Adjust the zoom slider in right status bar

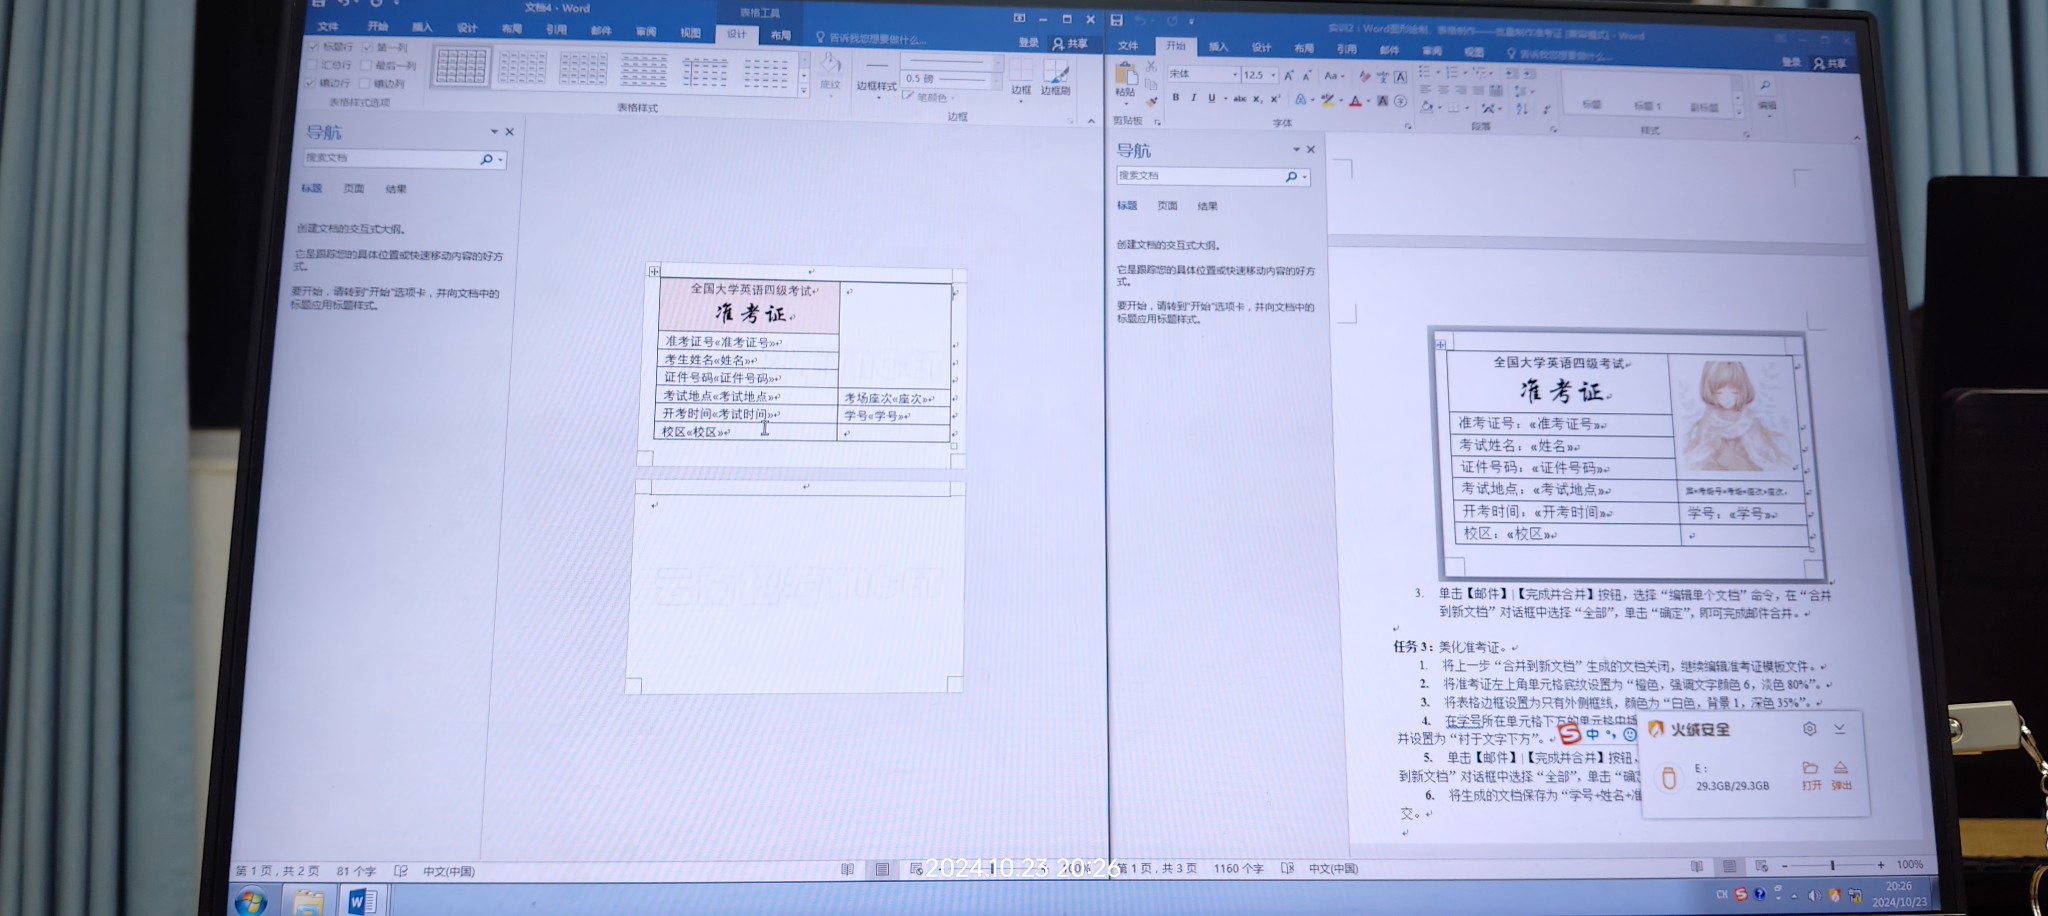[x=1832, y=865]
